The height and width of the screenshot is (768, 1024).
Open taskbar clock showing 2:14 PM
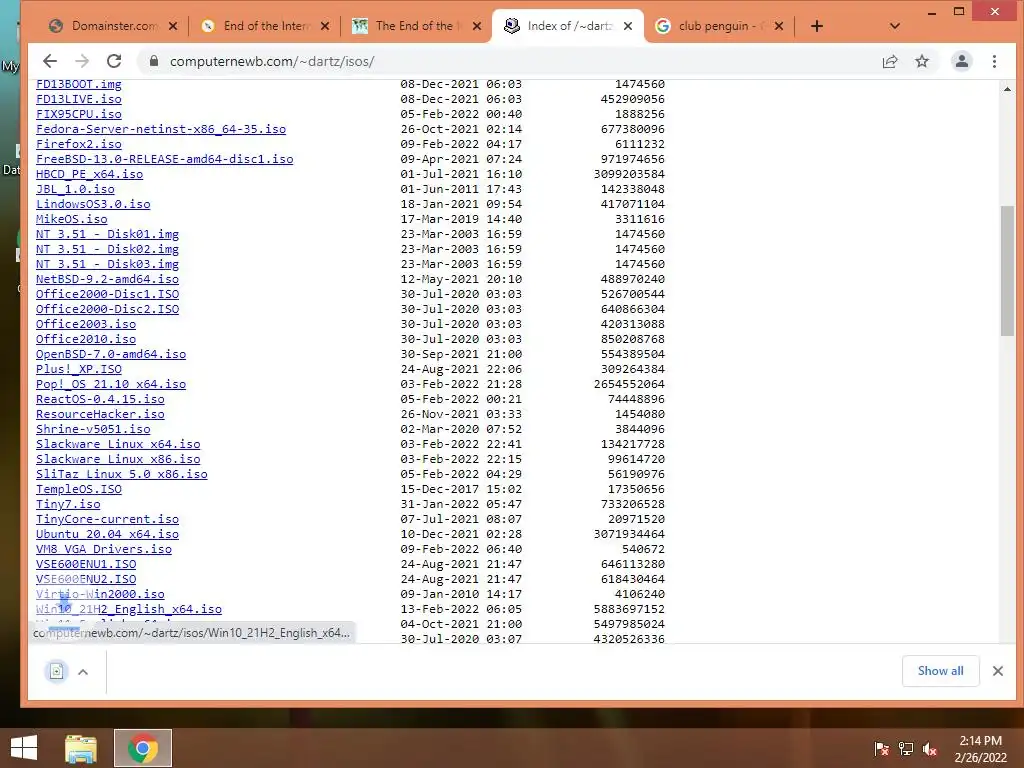coord(980,749)
